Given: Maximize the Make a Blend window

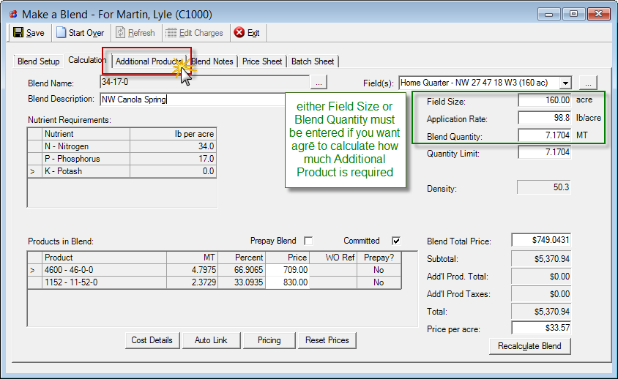Looking at the screenshot, I should click(x=574, y=14).
